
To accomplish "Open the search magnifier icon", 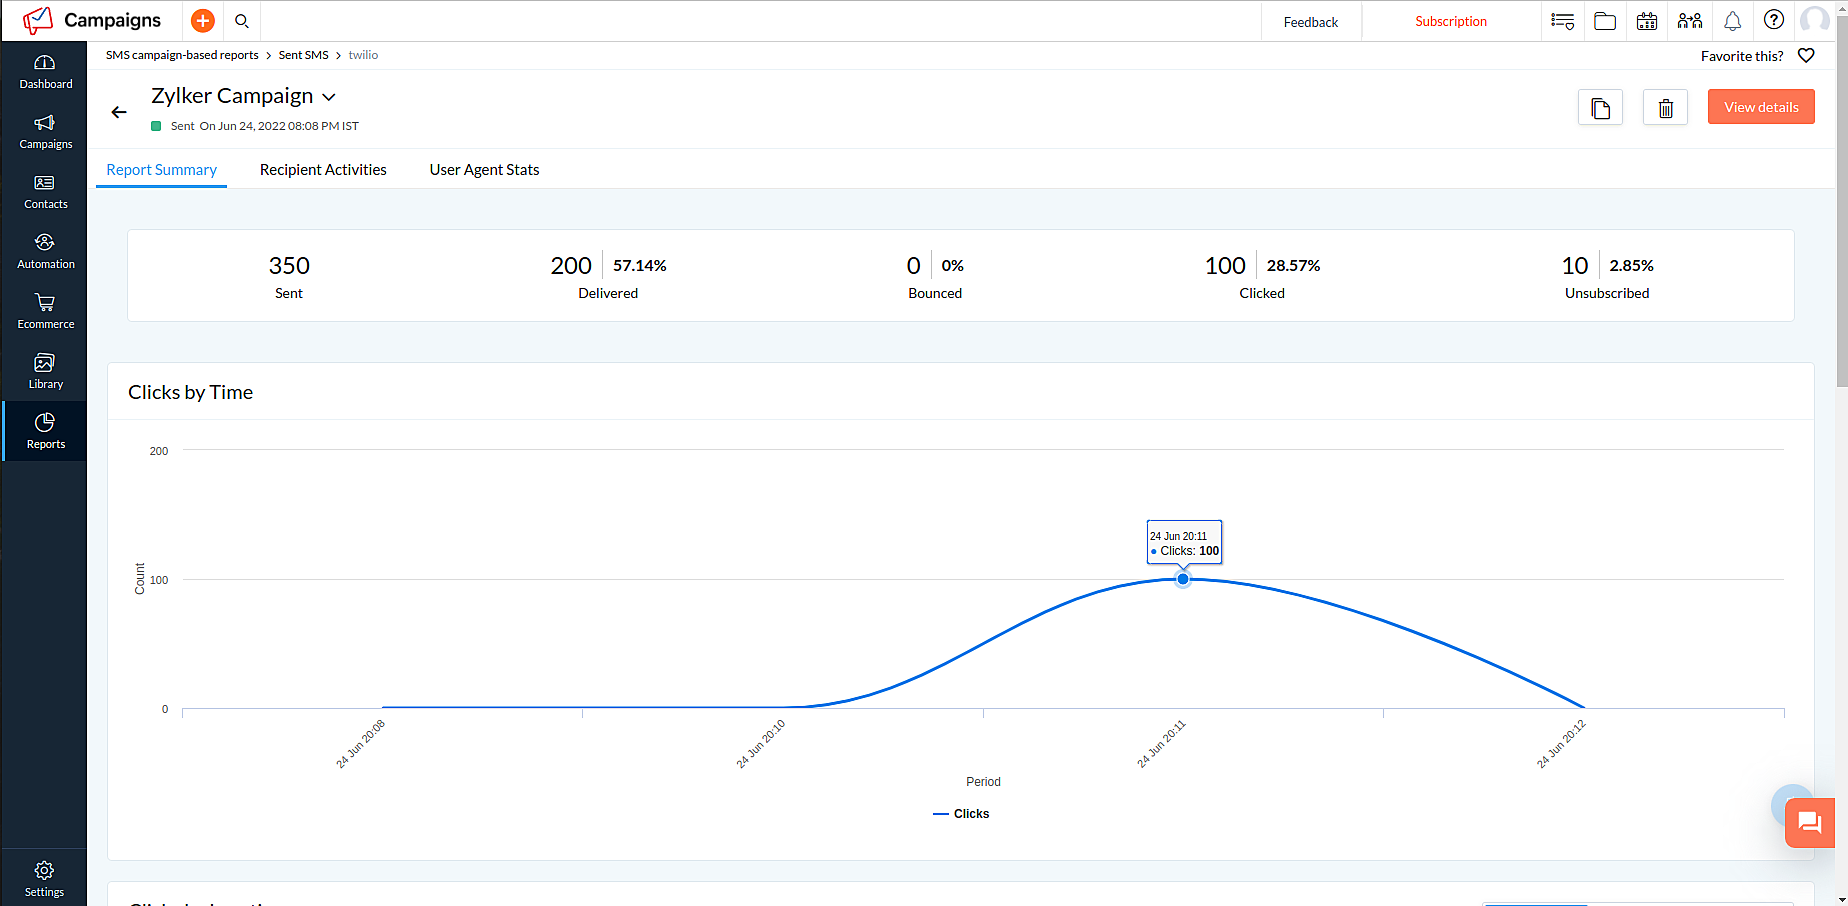I will point(242,20).
